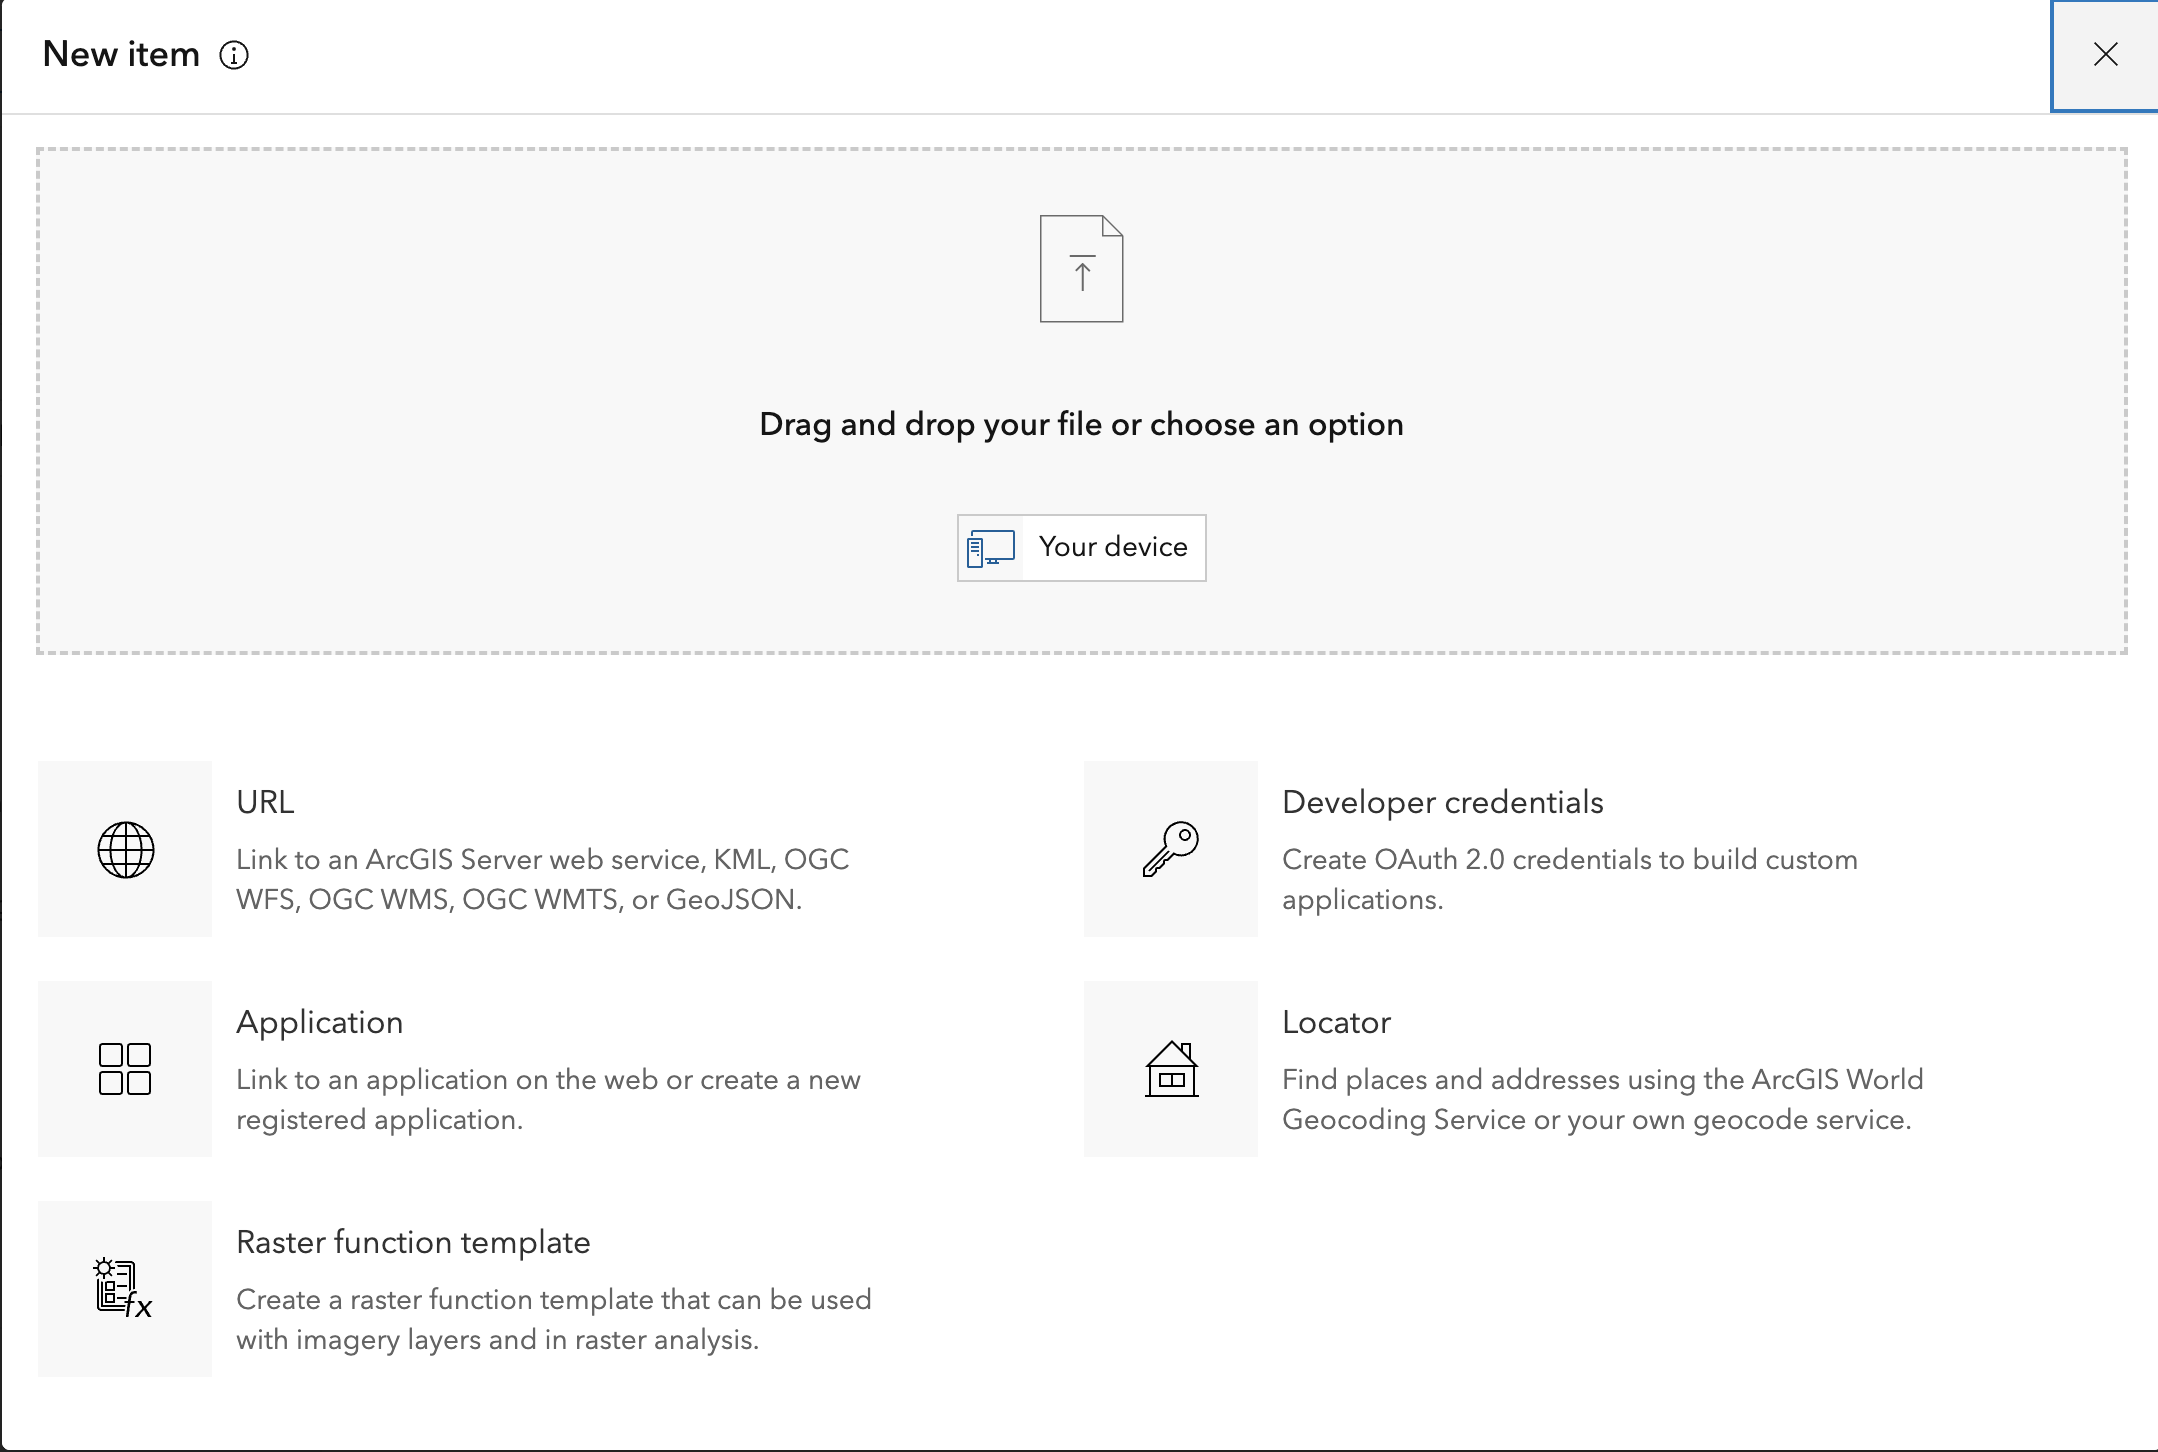Open the Locator option title
Screen dimensions: 2158x1452
pyautogui.click(x=1336, y=1022)
